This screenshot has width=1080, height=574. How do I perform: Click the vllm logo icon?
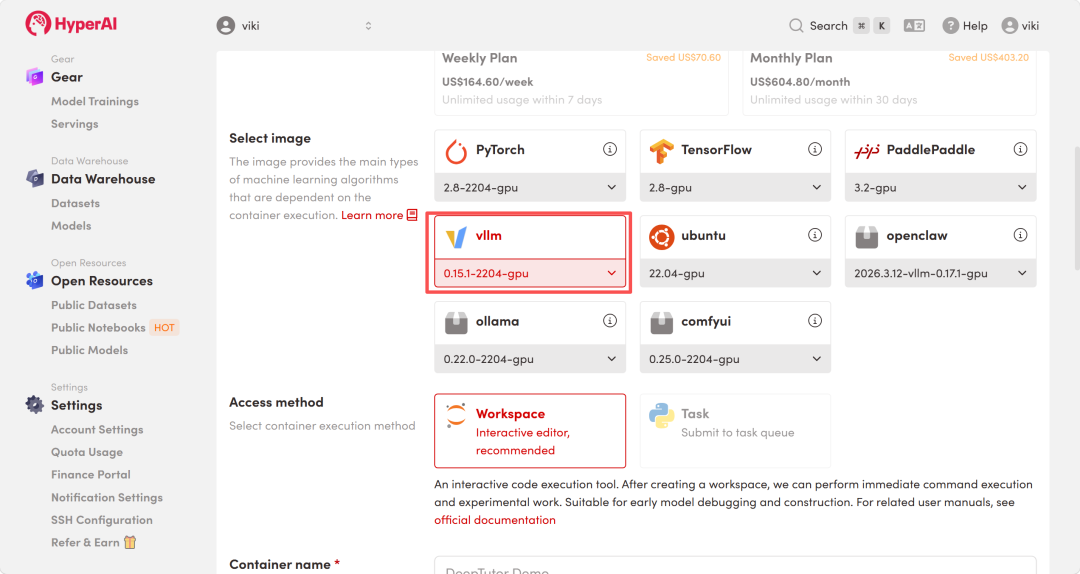456,237
